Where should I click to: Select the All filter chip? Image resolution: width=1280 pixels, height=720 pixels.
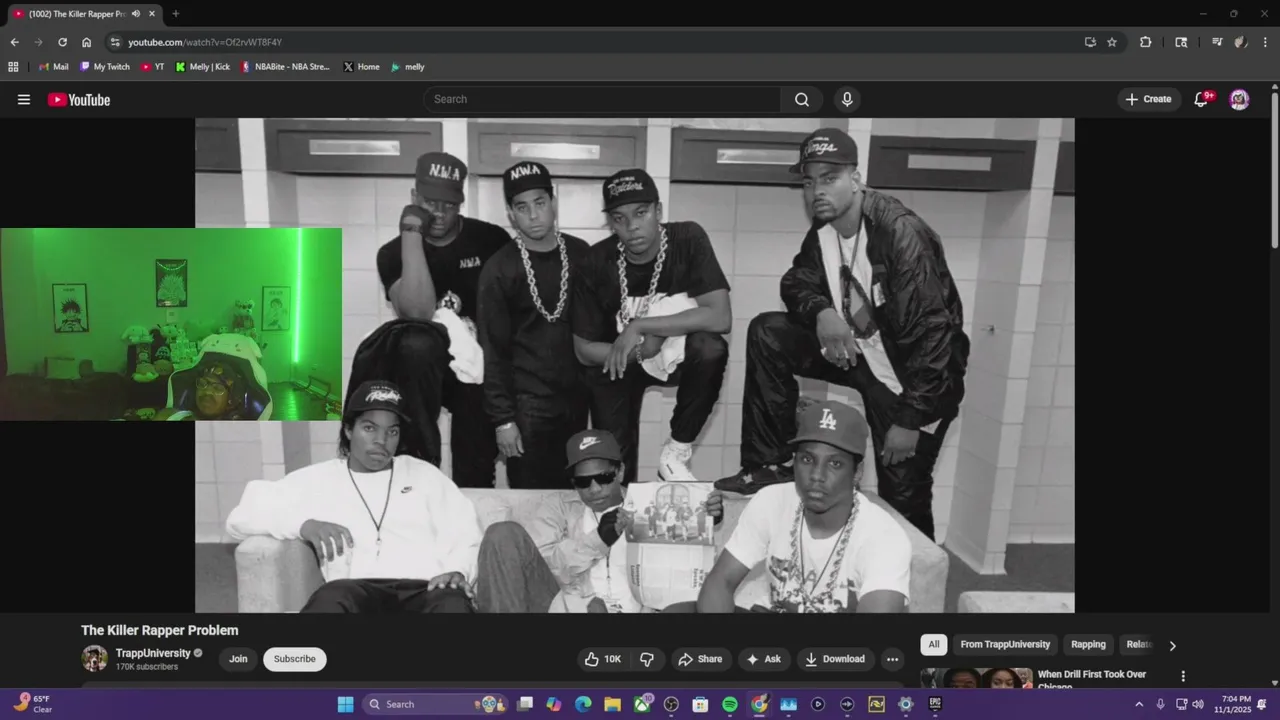coord(934,645)
